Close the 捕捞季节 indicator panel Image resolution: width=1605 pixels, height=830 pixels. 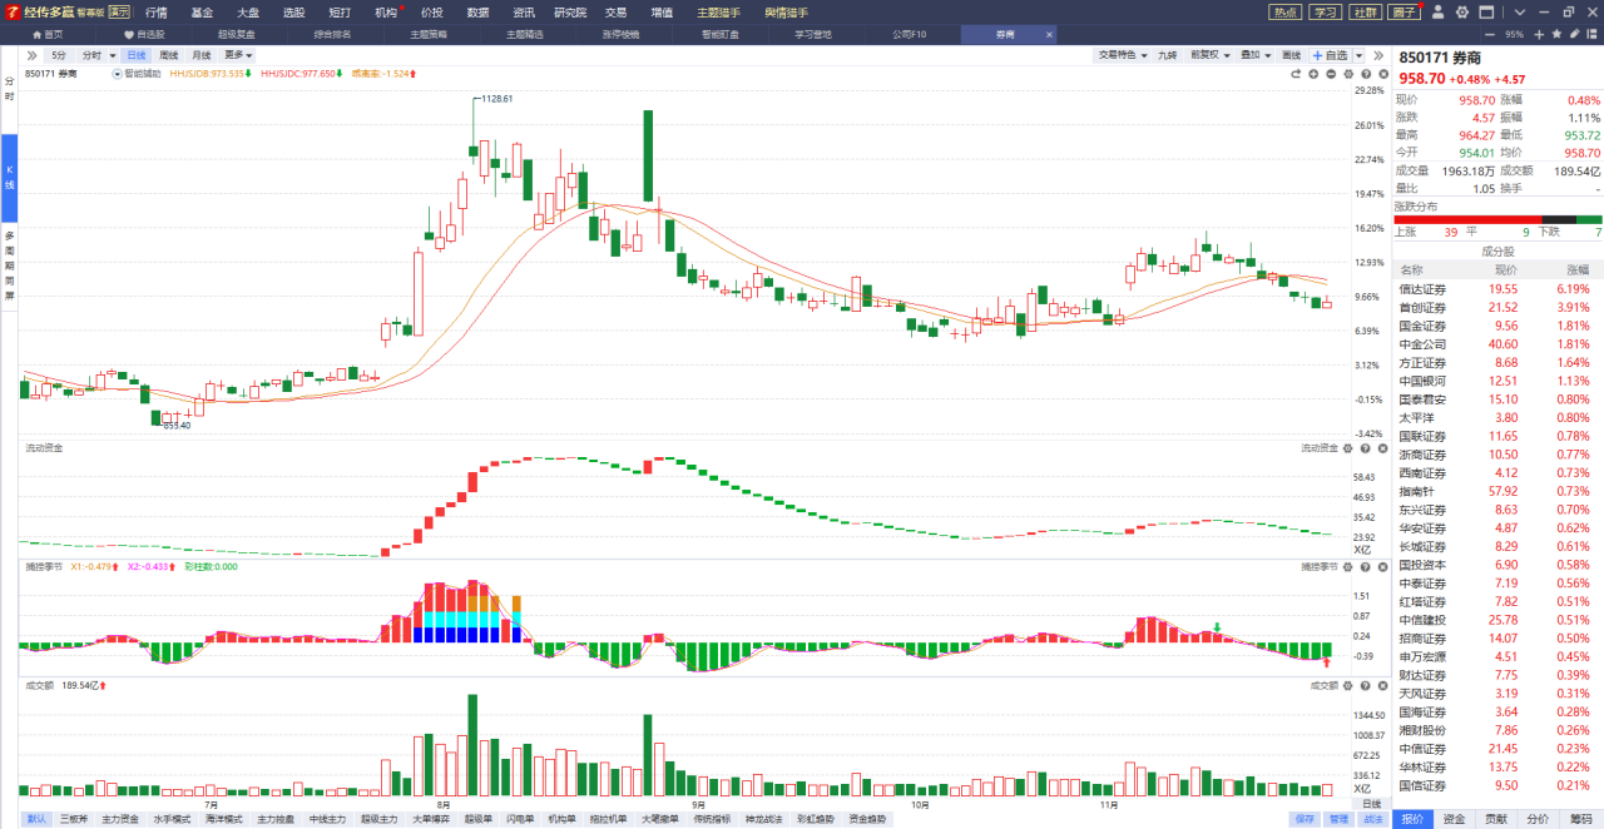1383,567
